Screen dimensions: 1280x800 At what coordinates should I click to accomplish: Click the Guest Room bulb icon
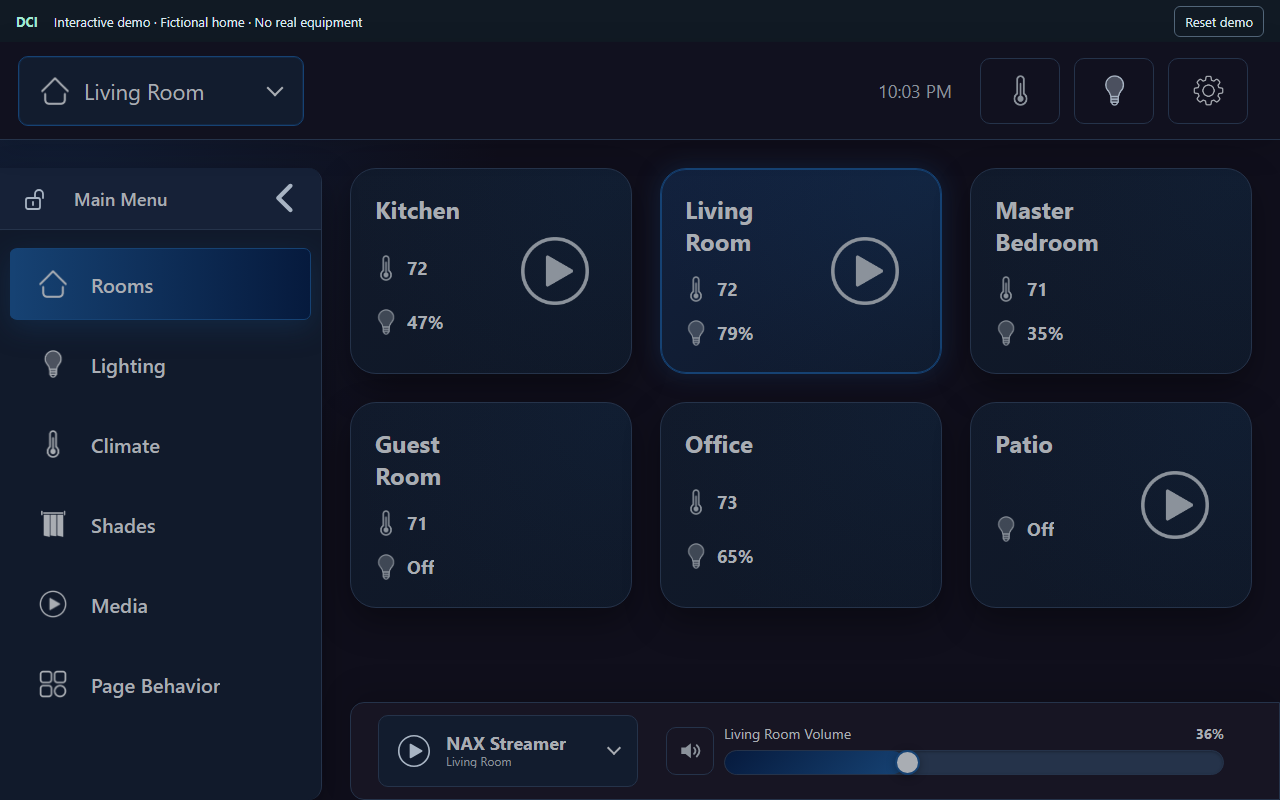click(386, 567)
